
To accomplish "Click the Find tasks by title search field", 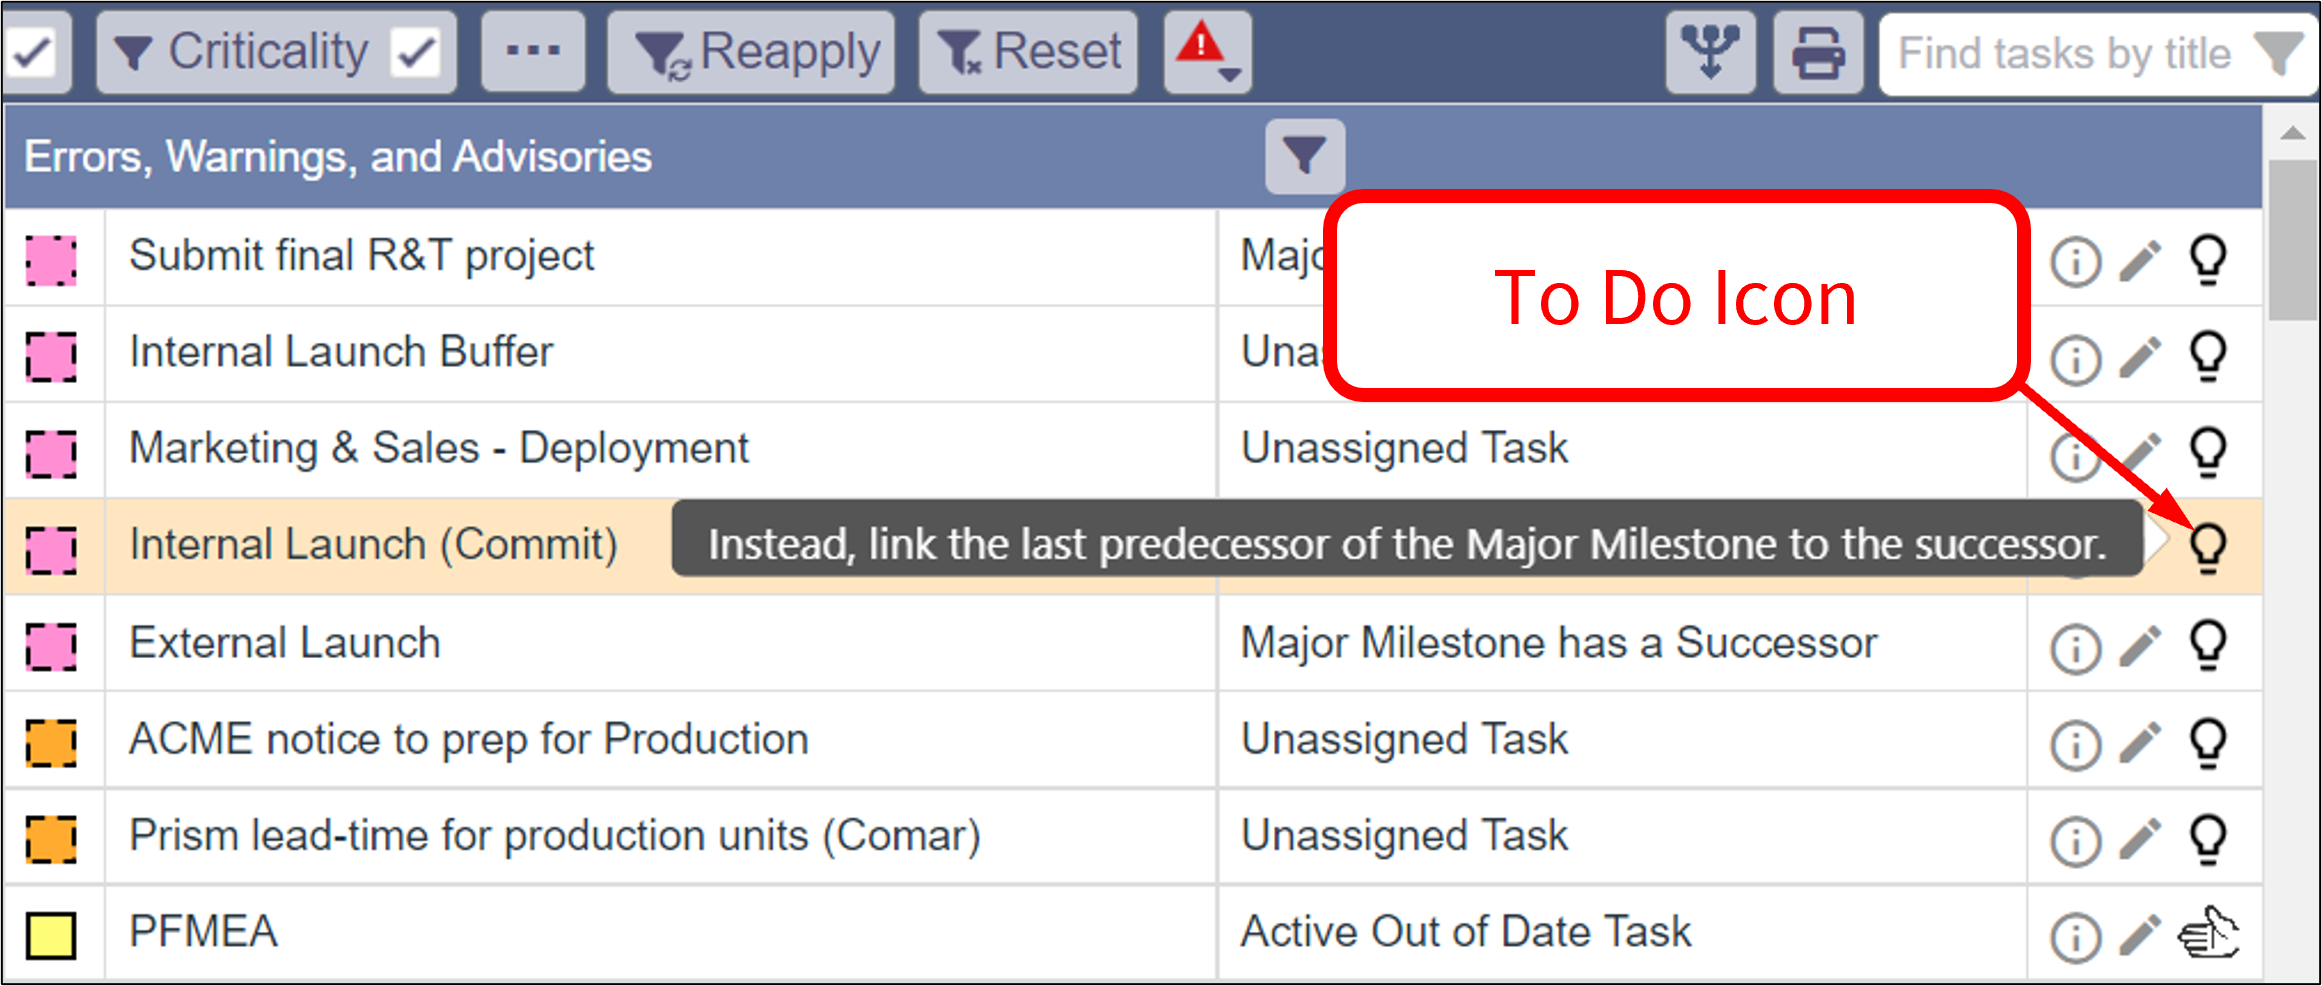I will point(2063,54).
